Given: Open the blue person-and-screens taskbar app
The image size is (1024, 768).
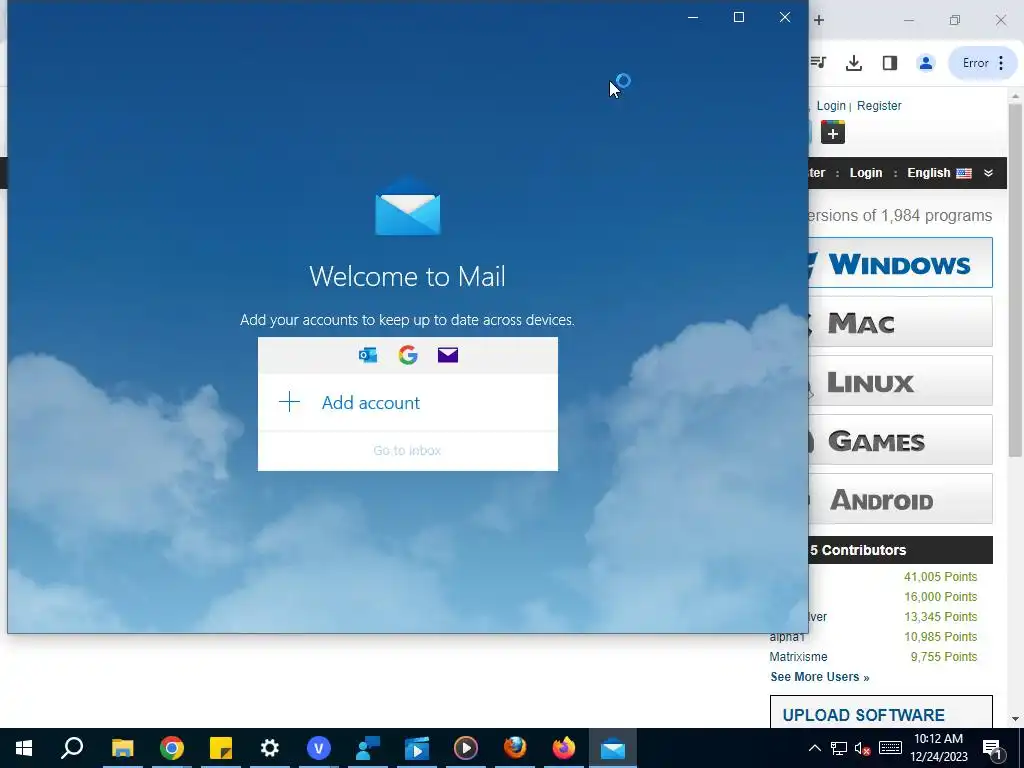Looking at the screenshot, I should (x=368, y=748).
